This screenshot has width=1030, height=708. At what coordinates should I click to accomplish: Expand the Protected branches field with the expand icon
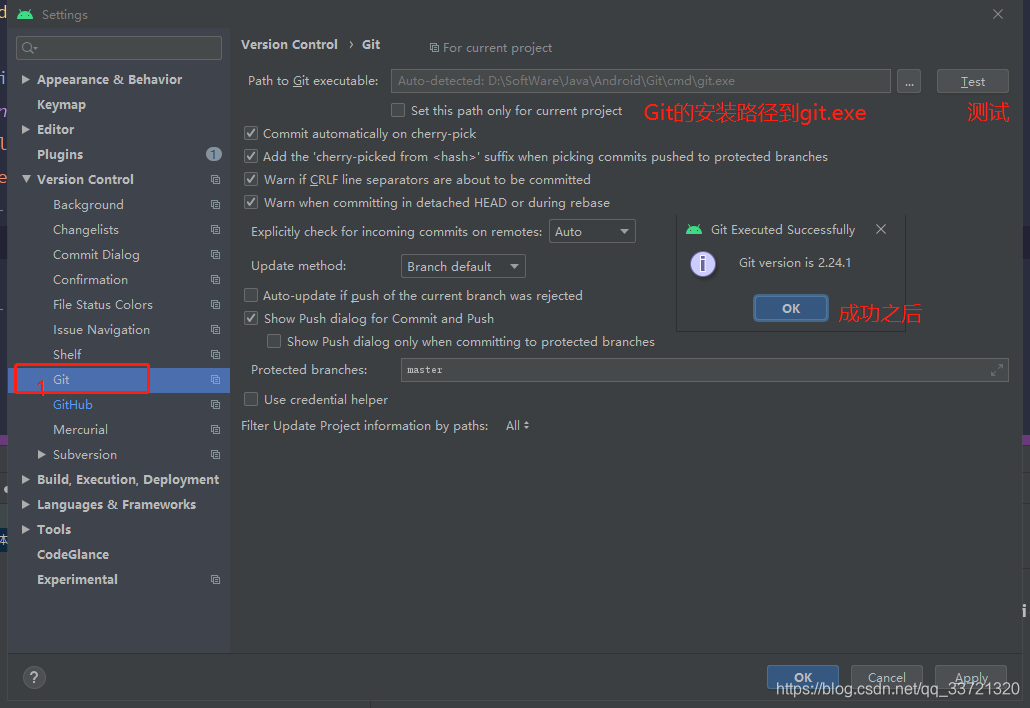[996, 370]
